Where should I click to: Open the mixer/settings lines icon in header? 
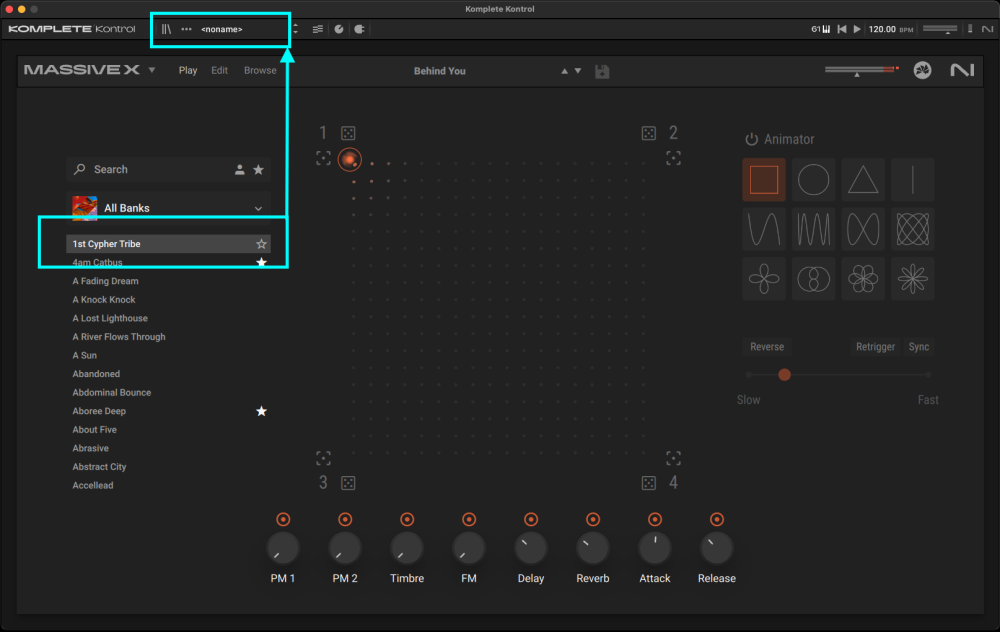(x=318, y=29)
